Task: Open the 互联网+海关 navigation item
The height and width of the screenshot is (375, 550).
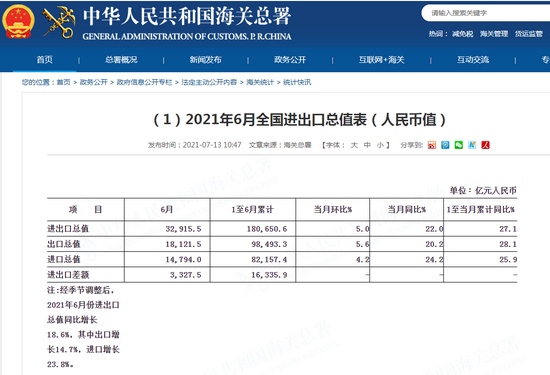Action: [381, 60]
